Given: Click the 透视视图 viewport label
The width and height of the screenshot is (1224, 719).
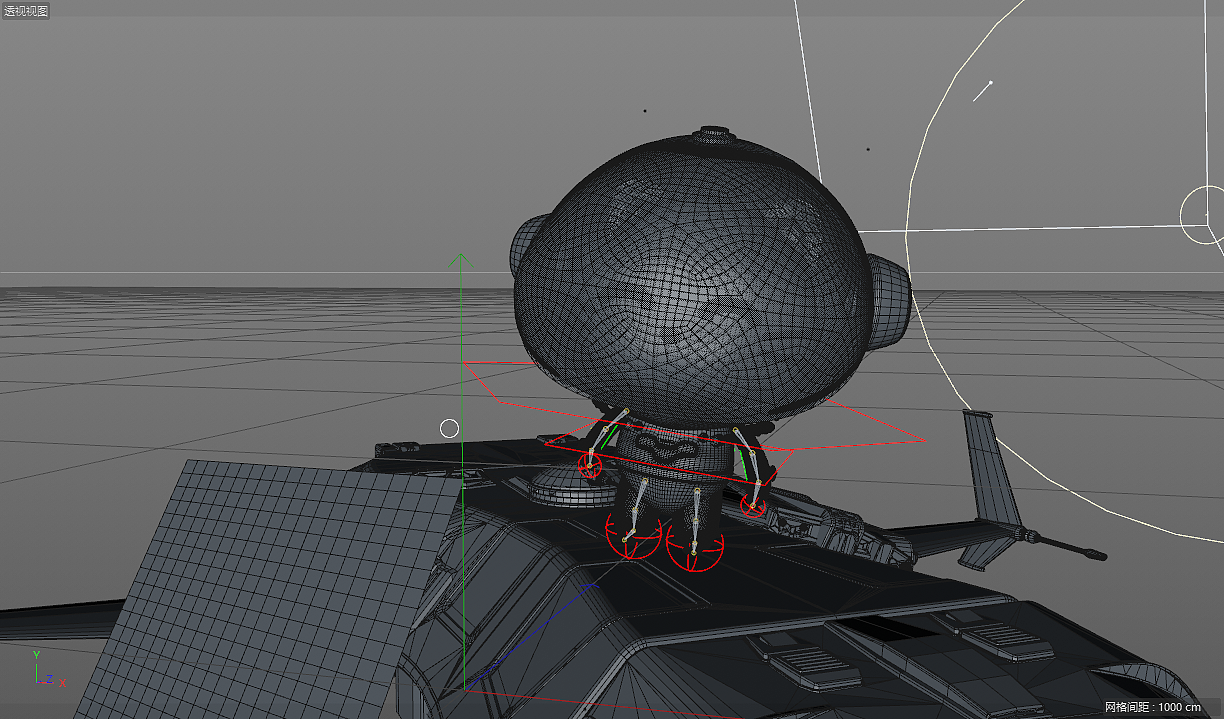Looking at the screenshot, I should point(25,10).
